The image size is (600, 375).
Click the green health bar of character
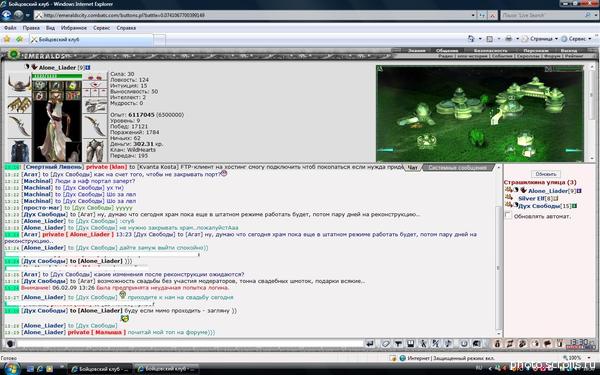click(57, 76)
